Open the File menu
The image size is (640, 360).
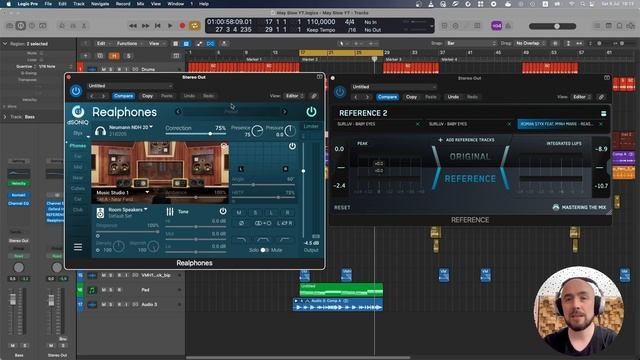click(48, 4)
